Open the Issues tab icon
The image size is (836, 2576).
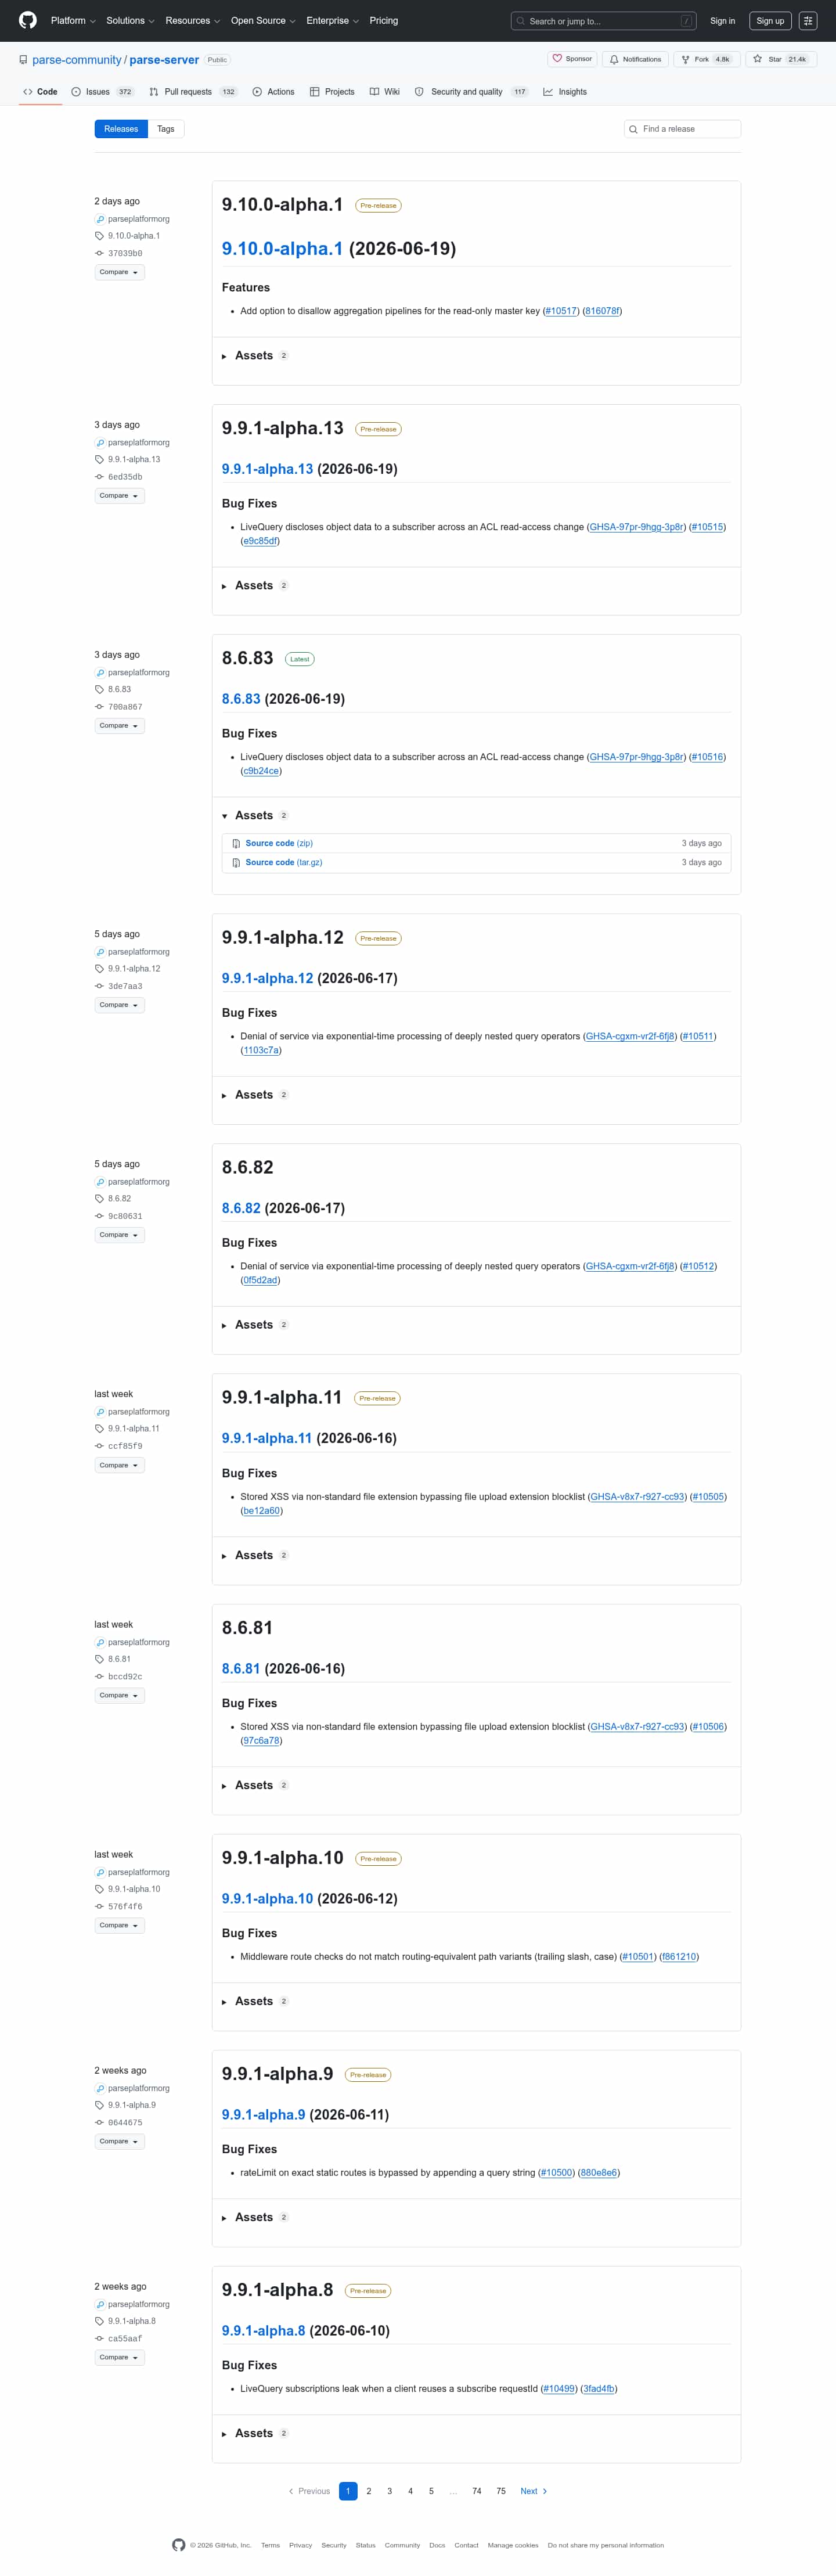pos(76,92)
